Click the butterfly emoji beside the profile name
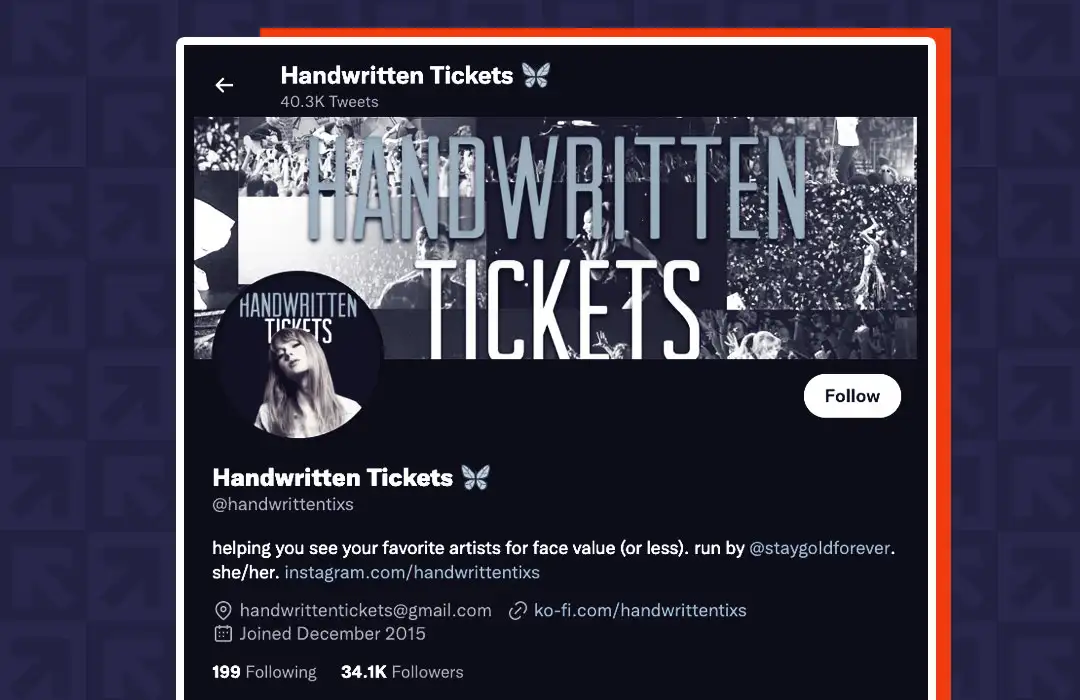 click(475, 477)
